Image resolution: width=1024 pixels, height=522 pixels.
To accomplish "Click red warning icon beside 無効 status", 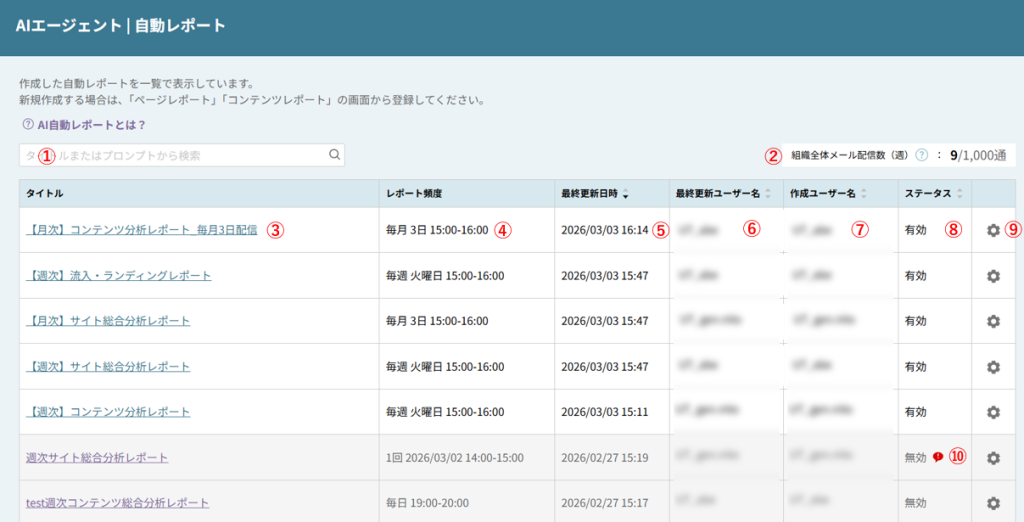I will (937, 458).
